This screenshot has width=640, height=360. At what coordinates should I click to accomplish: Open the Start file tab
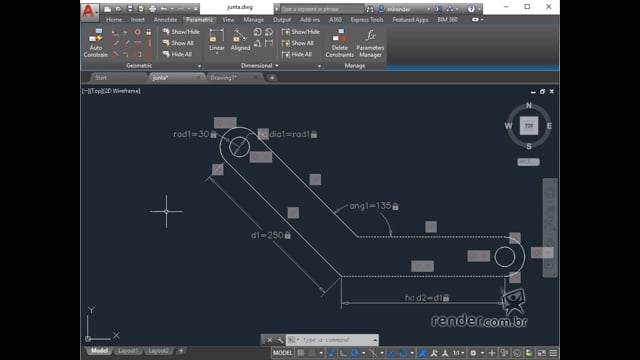click(x=101, y=78)
